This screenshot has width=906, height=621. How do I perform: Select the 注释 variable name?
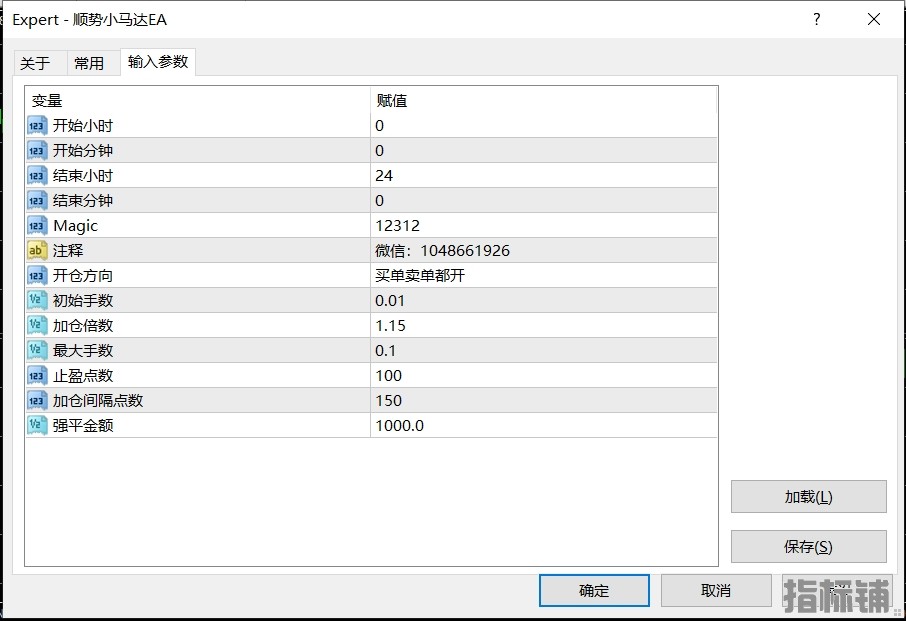[x=68, y=250]
